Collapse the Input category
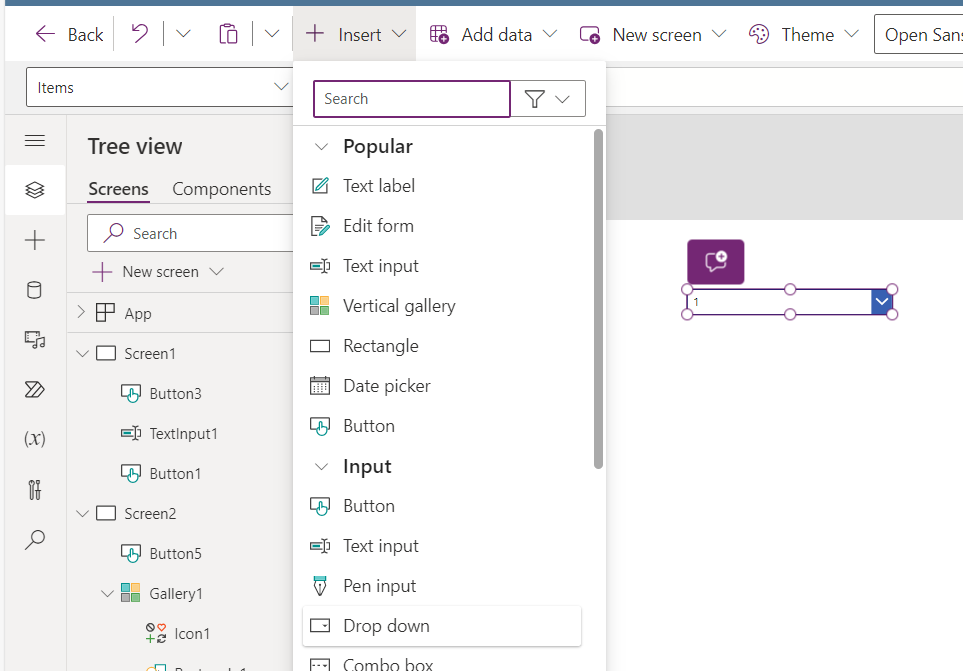The height and width of the screenshot is (671, 963). [321, 467]
